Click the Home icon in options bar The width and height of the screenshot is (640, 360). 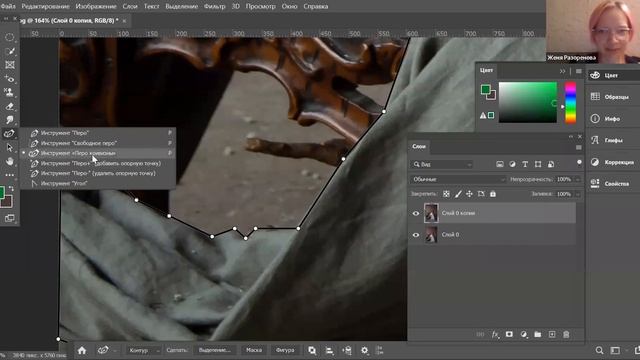click(x=82, y=350)
